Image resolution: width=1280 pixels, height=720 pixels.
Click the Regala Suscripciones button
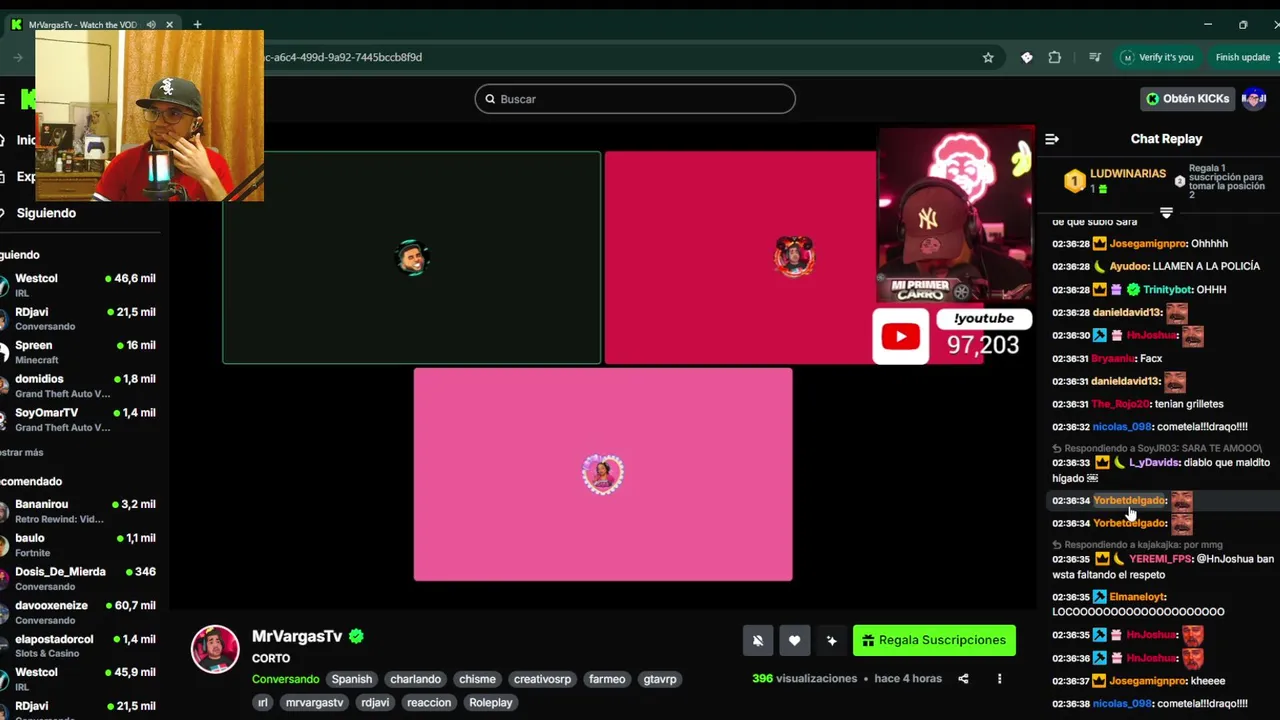pos(934,640)
